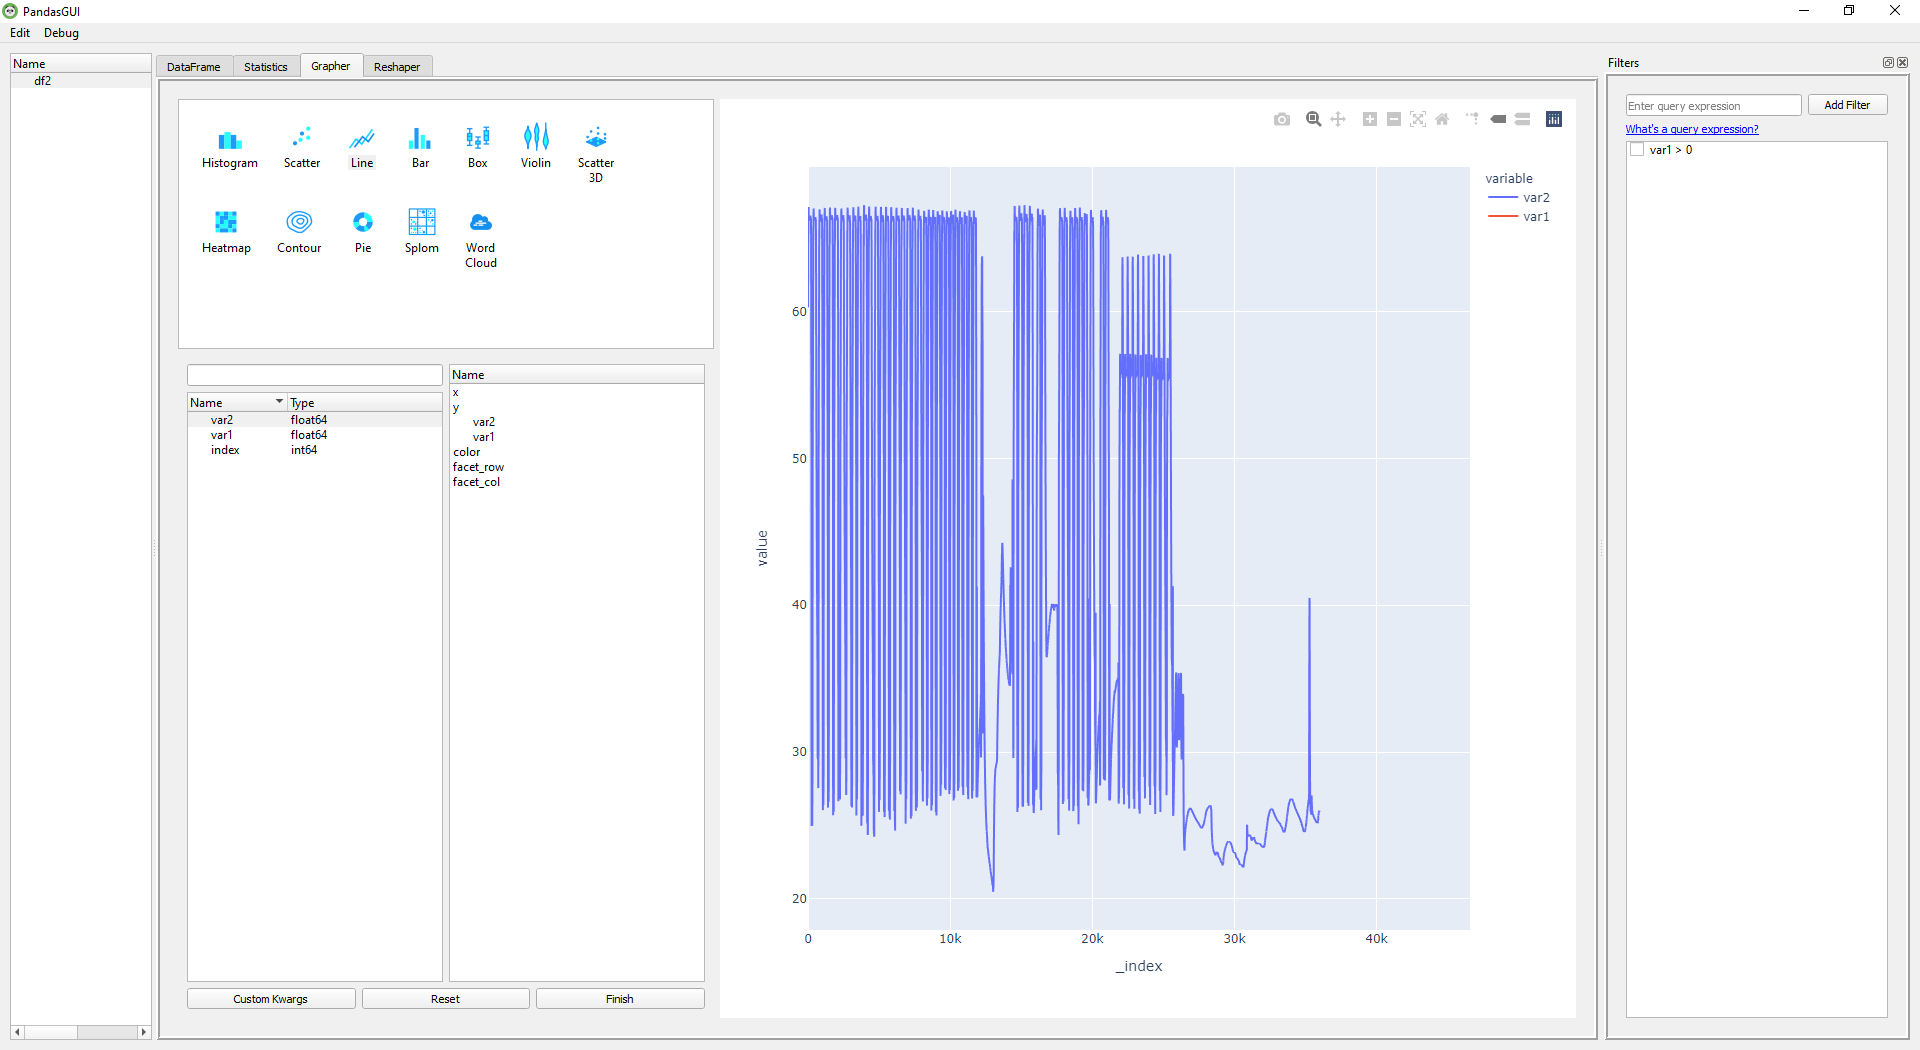
Task: Show closest data on hover
Action: click(x=1498, y=119)
